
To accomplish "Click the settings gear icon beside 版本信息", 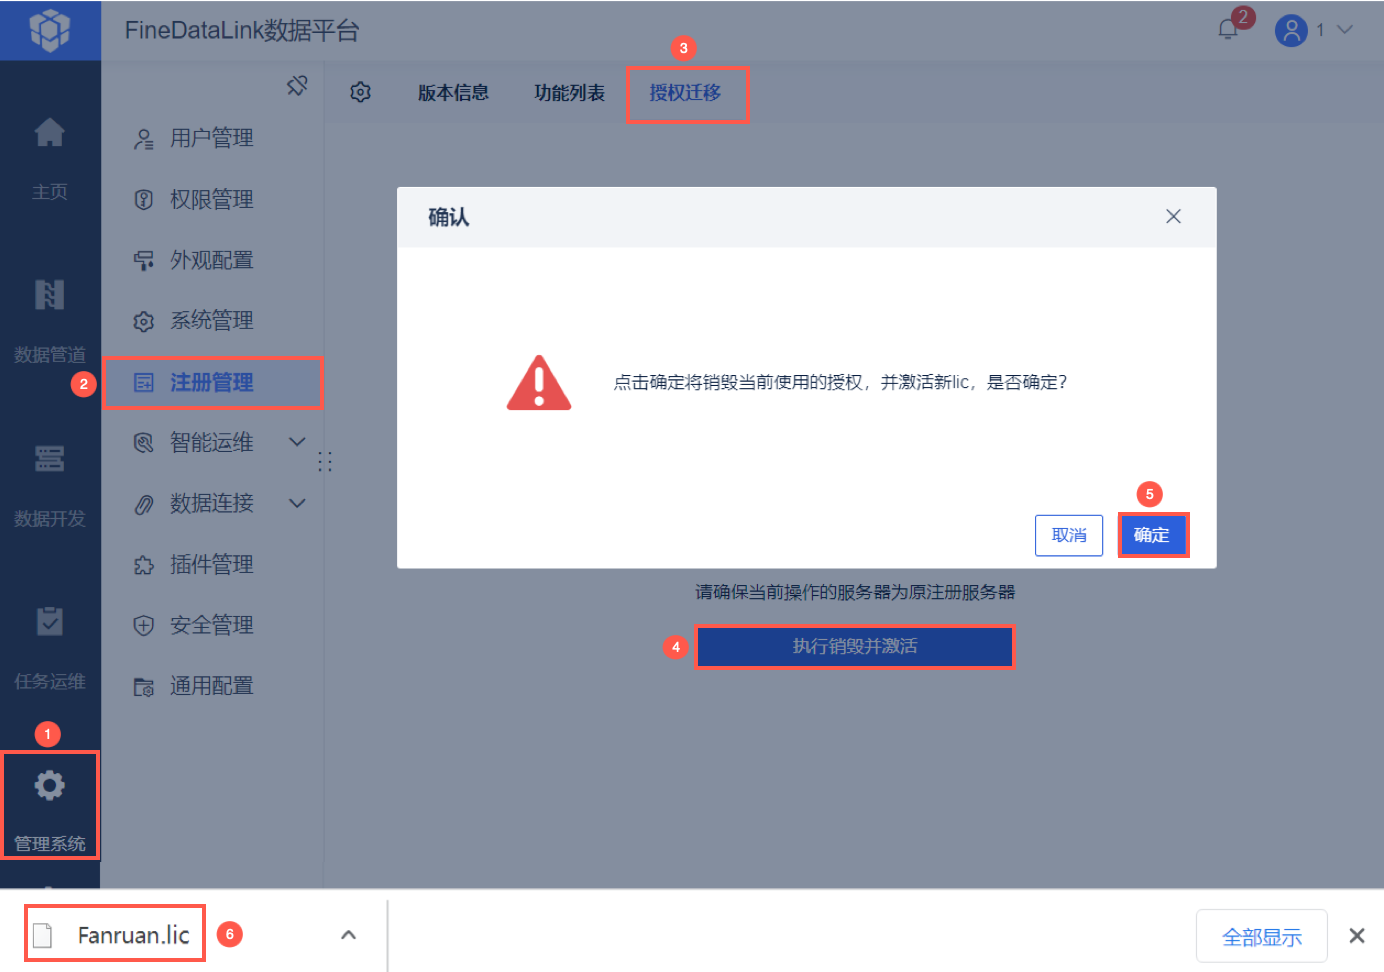I will pos(361,92).
